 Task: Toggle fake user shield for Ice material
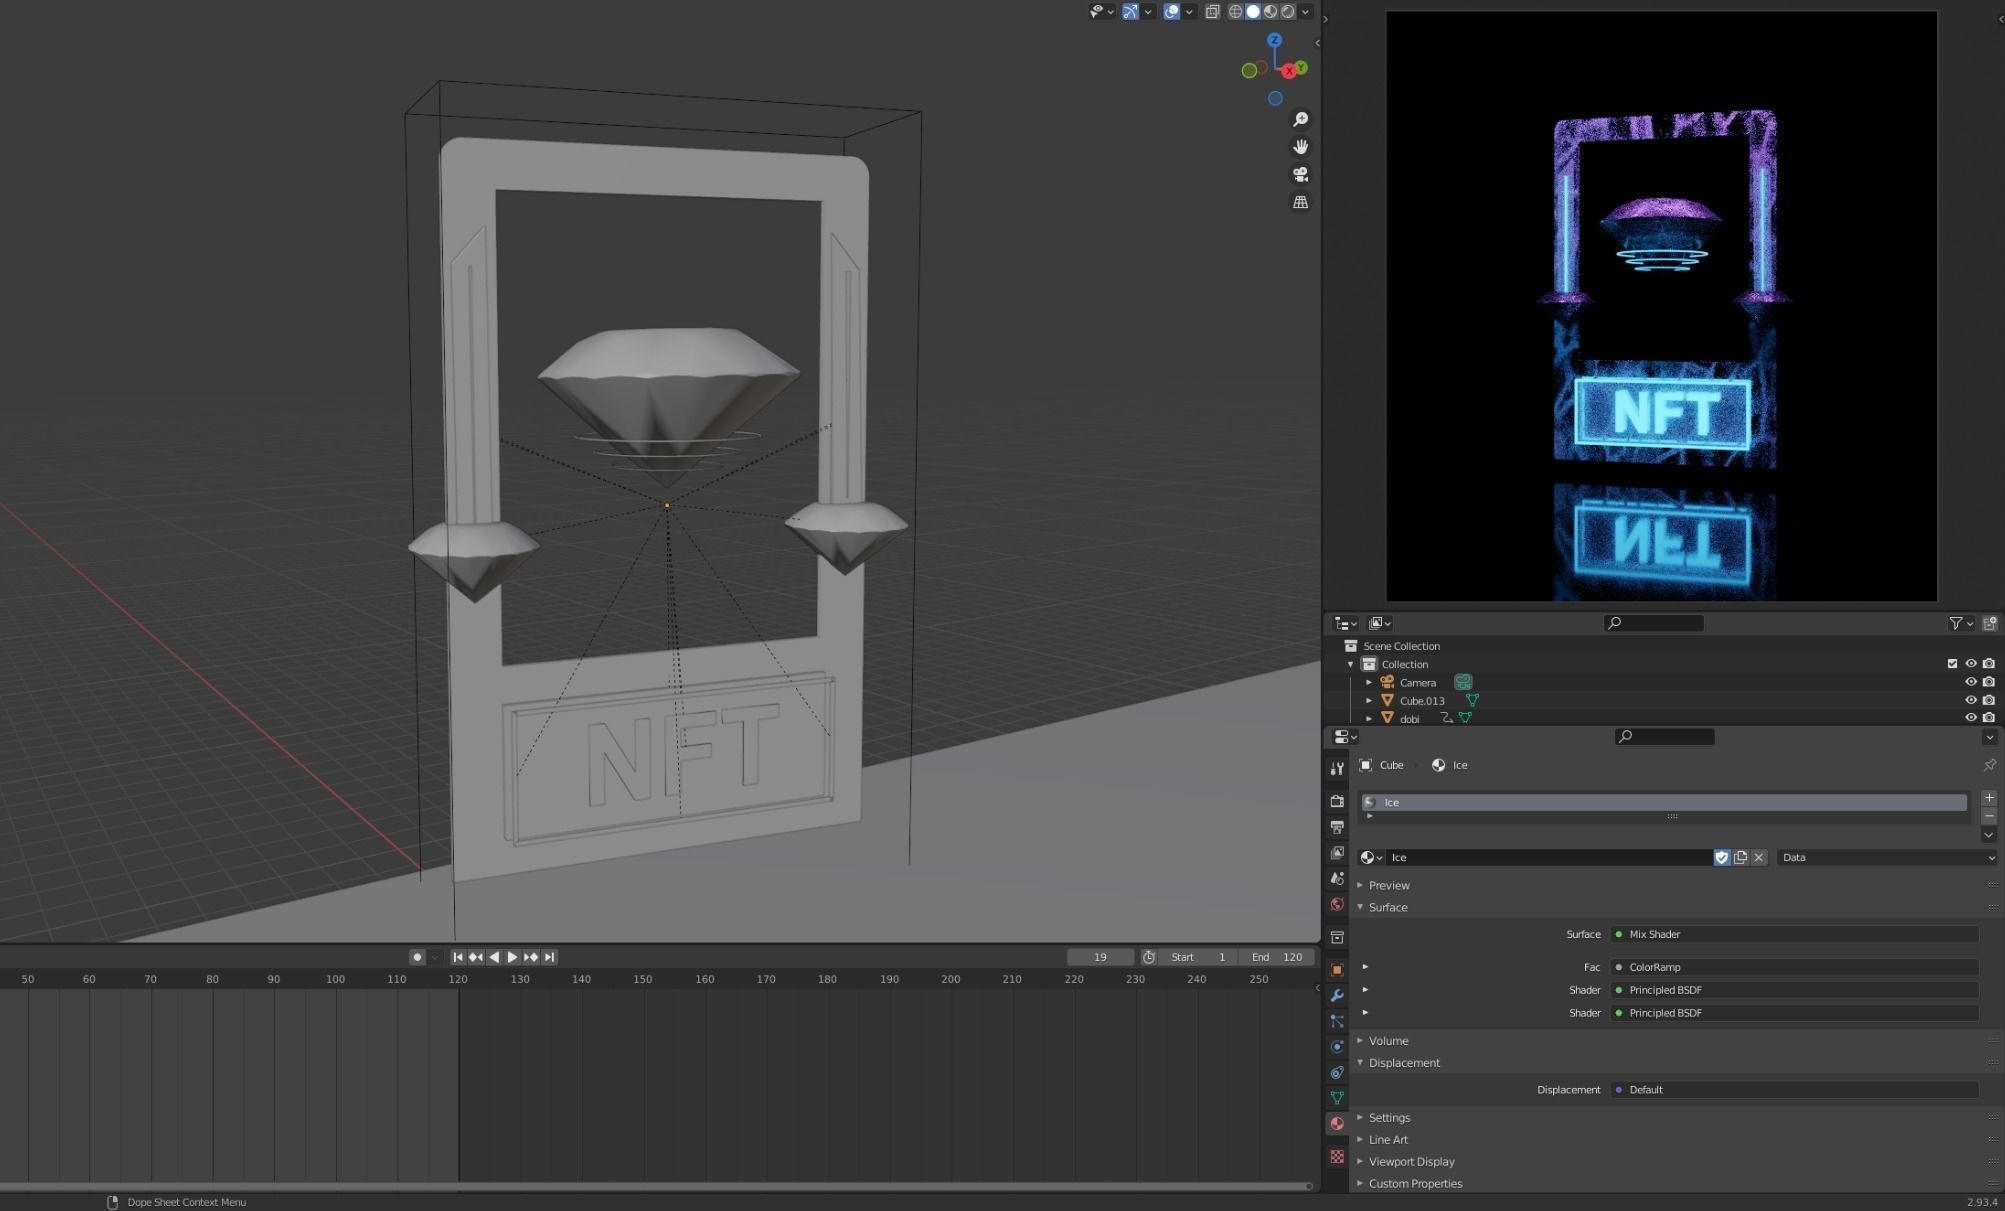(x=1722, y=857)
